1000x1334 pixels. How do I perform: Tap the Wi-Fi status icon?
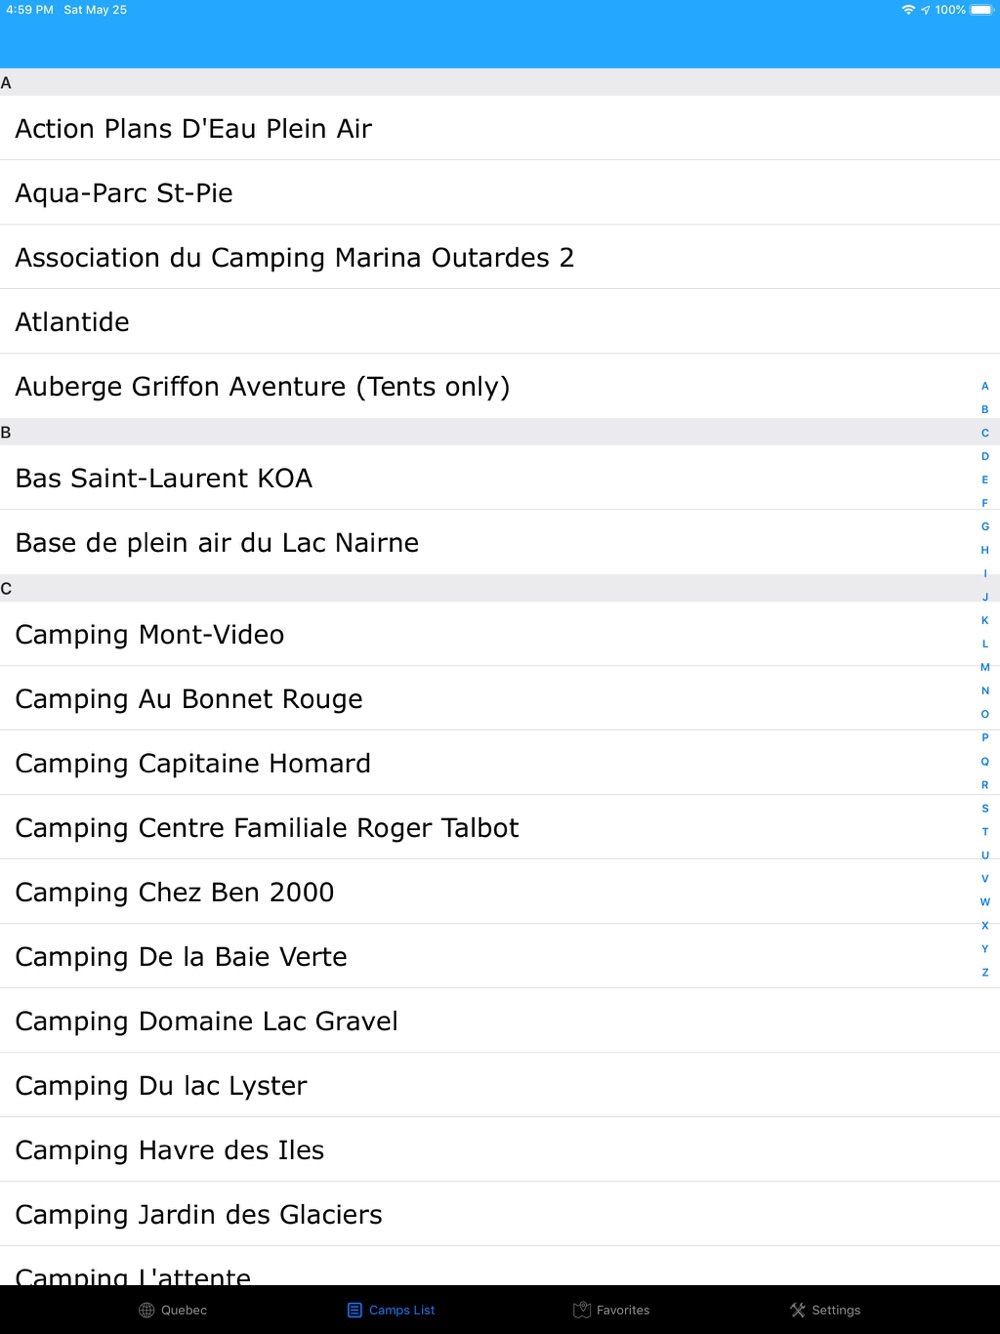pyautogui.click(x=908, y=10)
